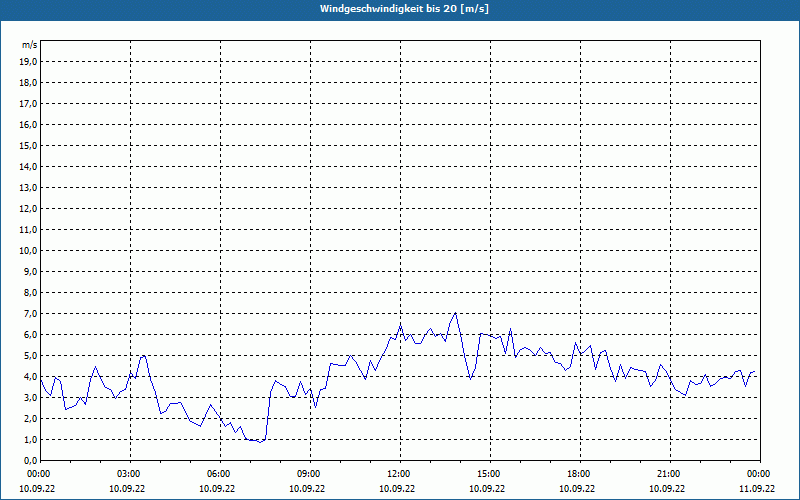The height and width of the screenshot is (500, 800).
Task: Click the m/s unit label
Action: coord(30,45)
